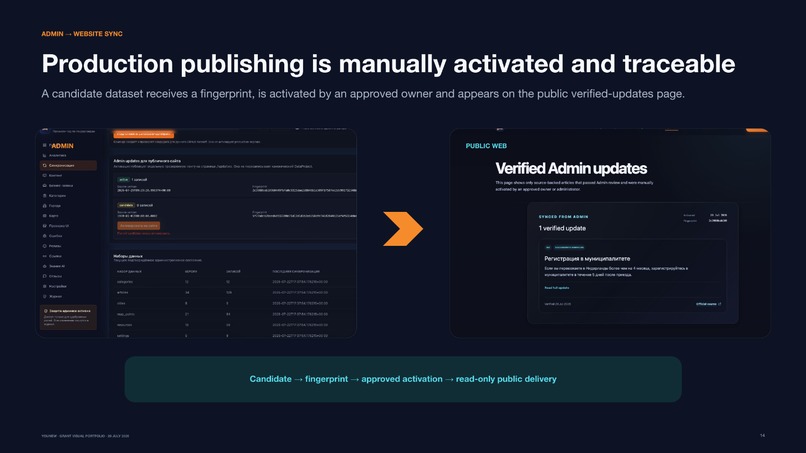Click the 'SYNCED FROM ADMIN' label
806x453 pixels.
(563, 217)
